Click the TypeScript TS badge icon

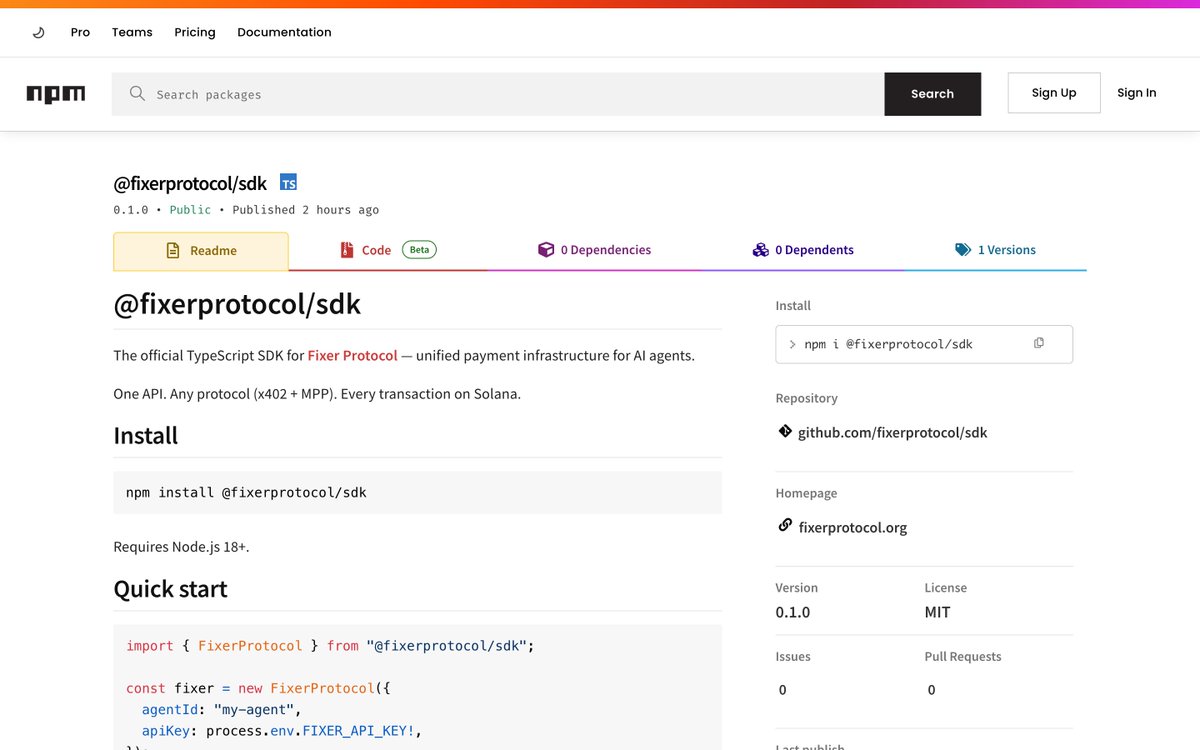coord(288,183)
